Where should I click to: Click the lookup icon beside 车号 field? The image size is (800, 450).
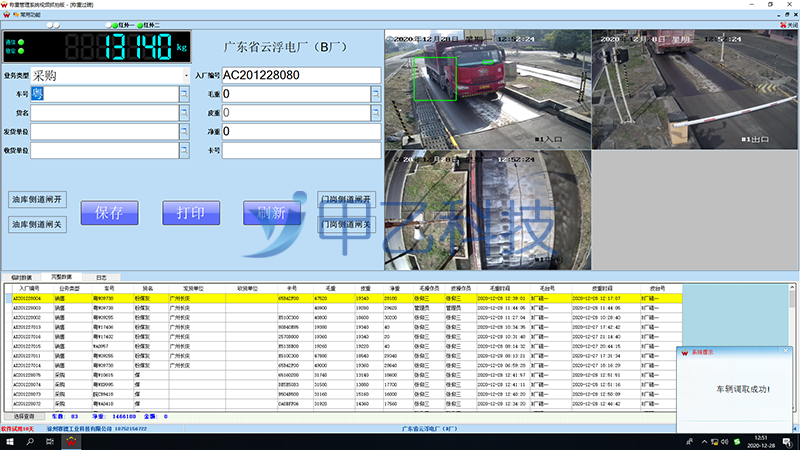(x=184, y=94)
